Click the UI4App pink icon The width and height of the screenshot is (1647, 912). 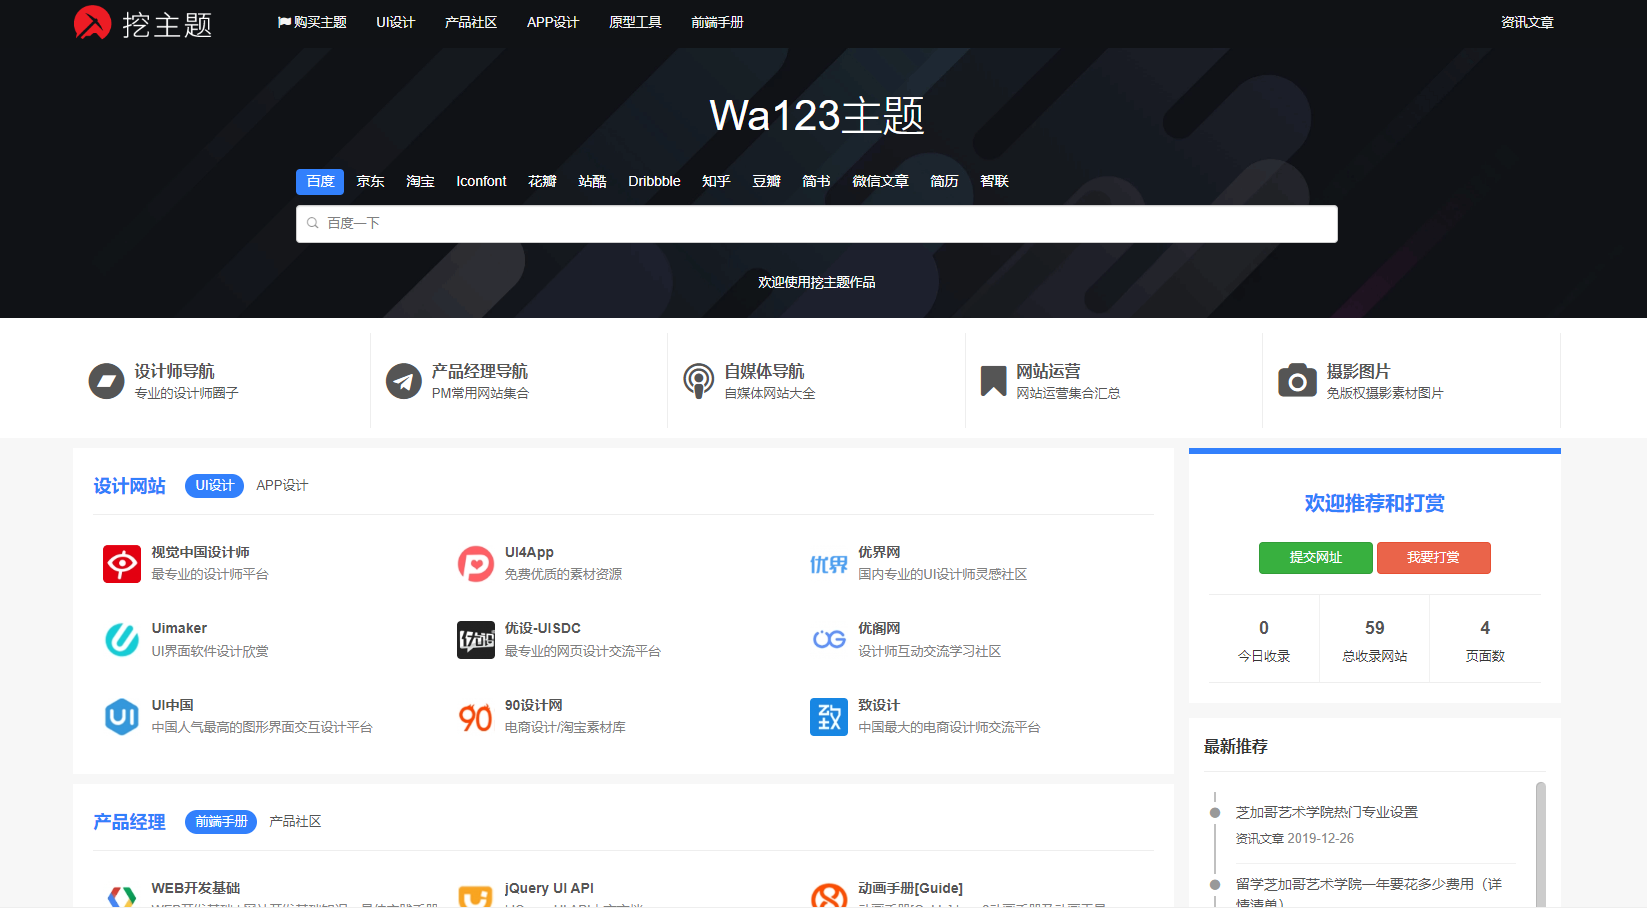click(x=476, y=564)
